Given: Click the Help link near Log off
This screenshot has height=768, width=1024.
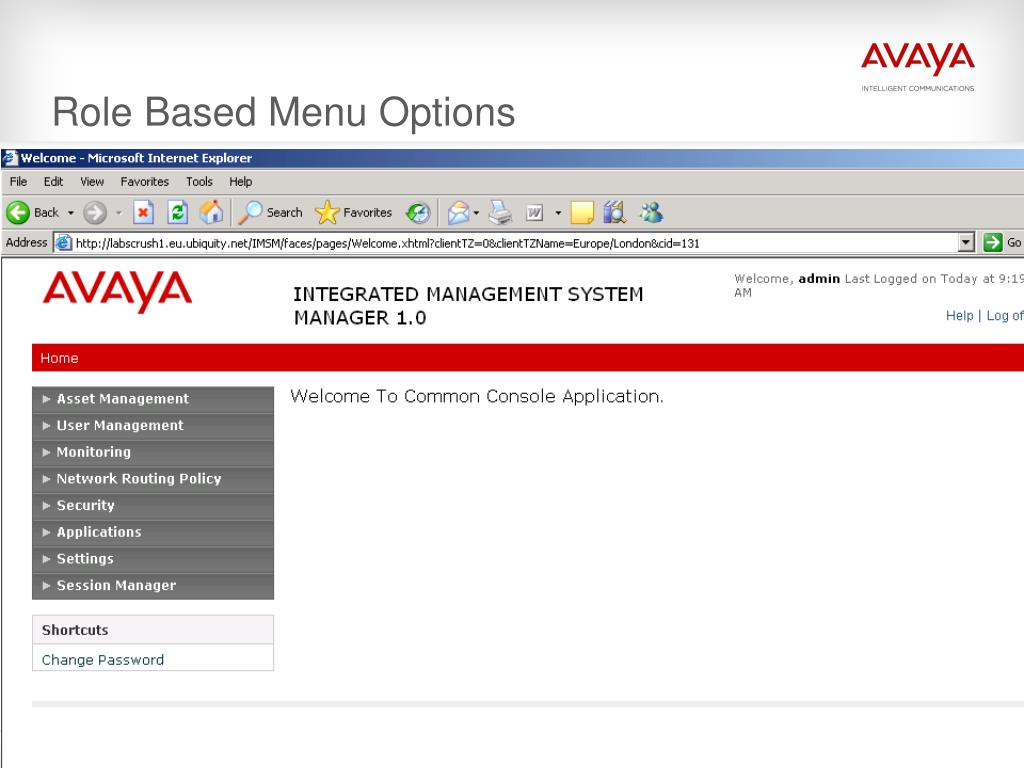Looking at the screenshot, I should pos(959,315).
